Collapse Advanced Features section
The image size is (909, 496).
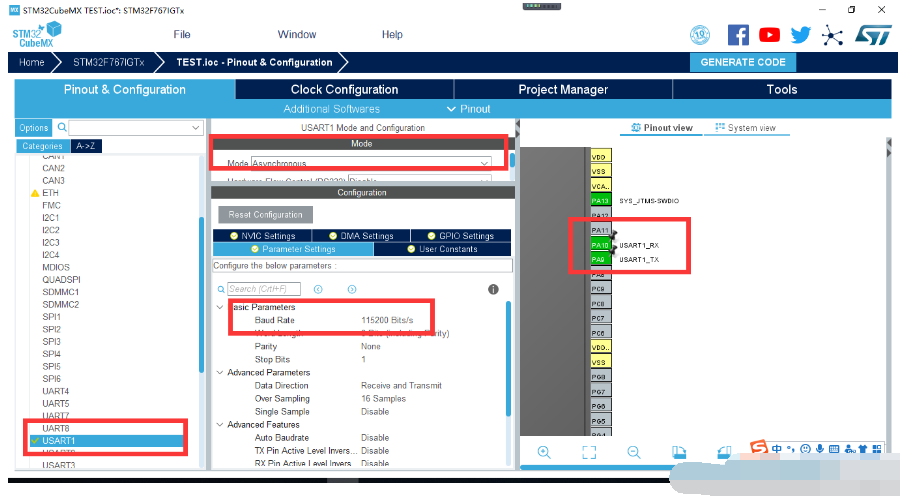(x=220, y=425)
